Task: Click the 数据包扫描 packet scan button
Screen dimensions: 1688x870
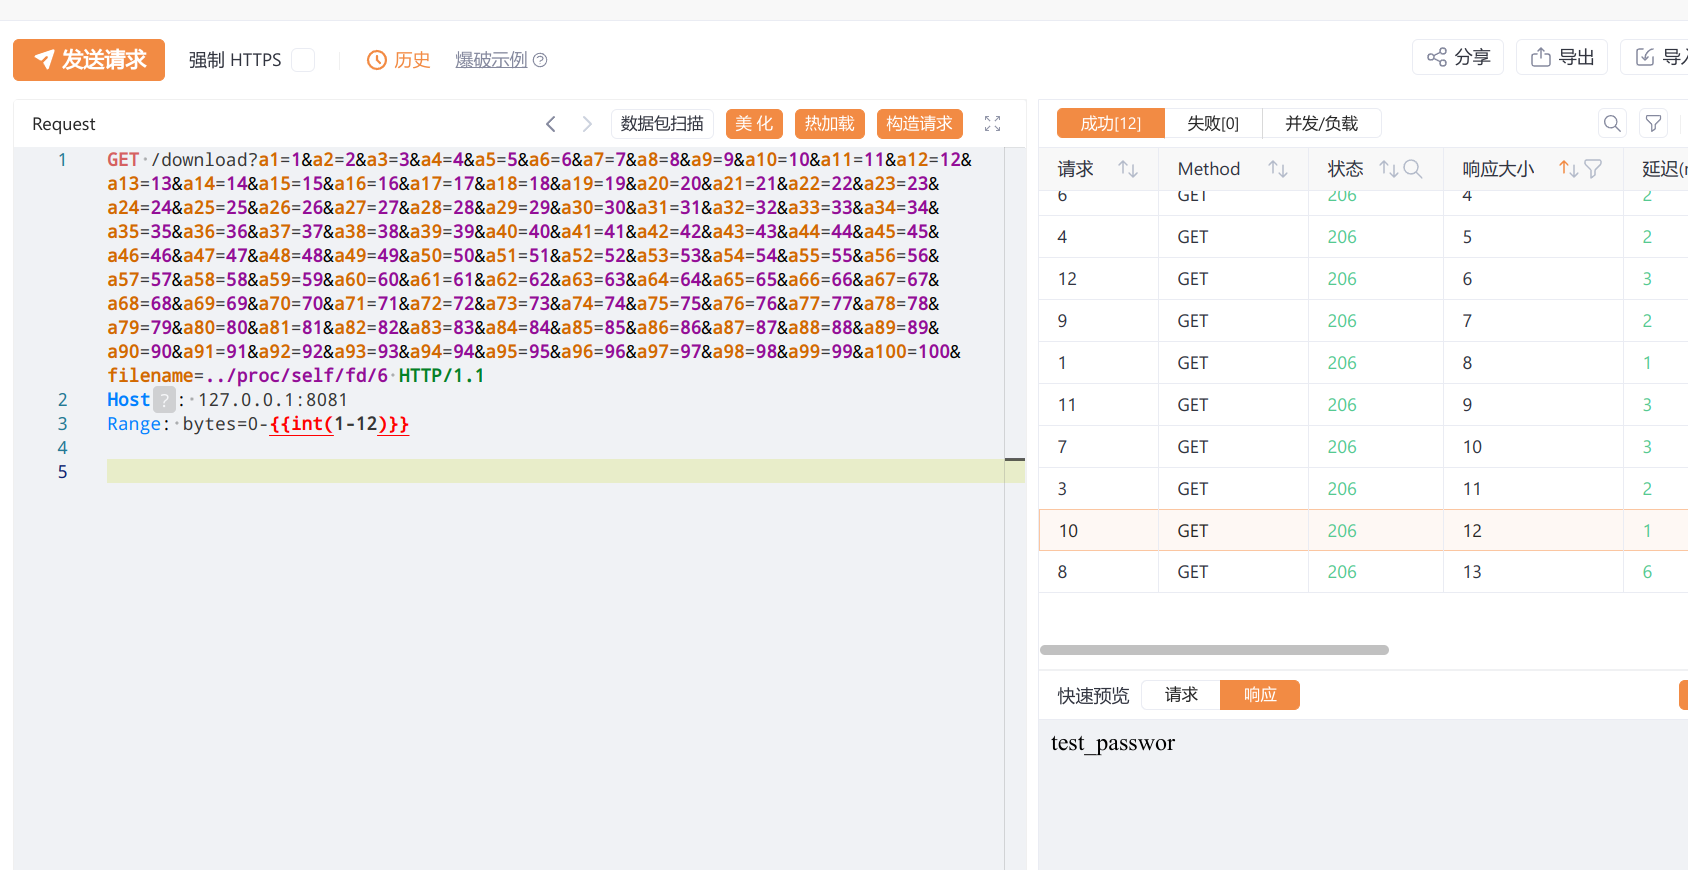Action: click(662, 124)
